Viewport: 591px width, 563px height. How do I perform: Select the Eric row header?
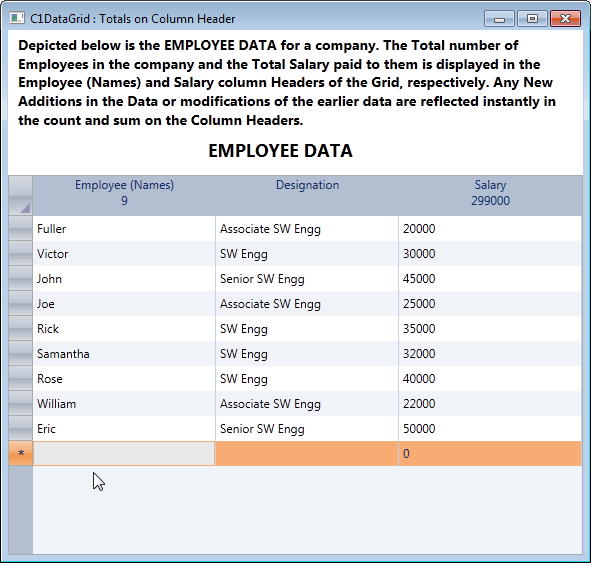tap(21, 428)
